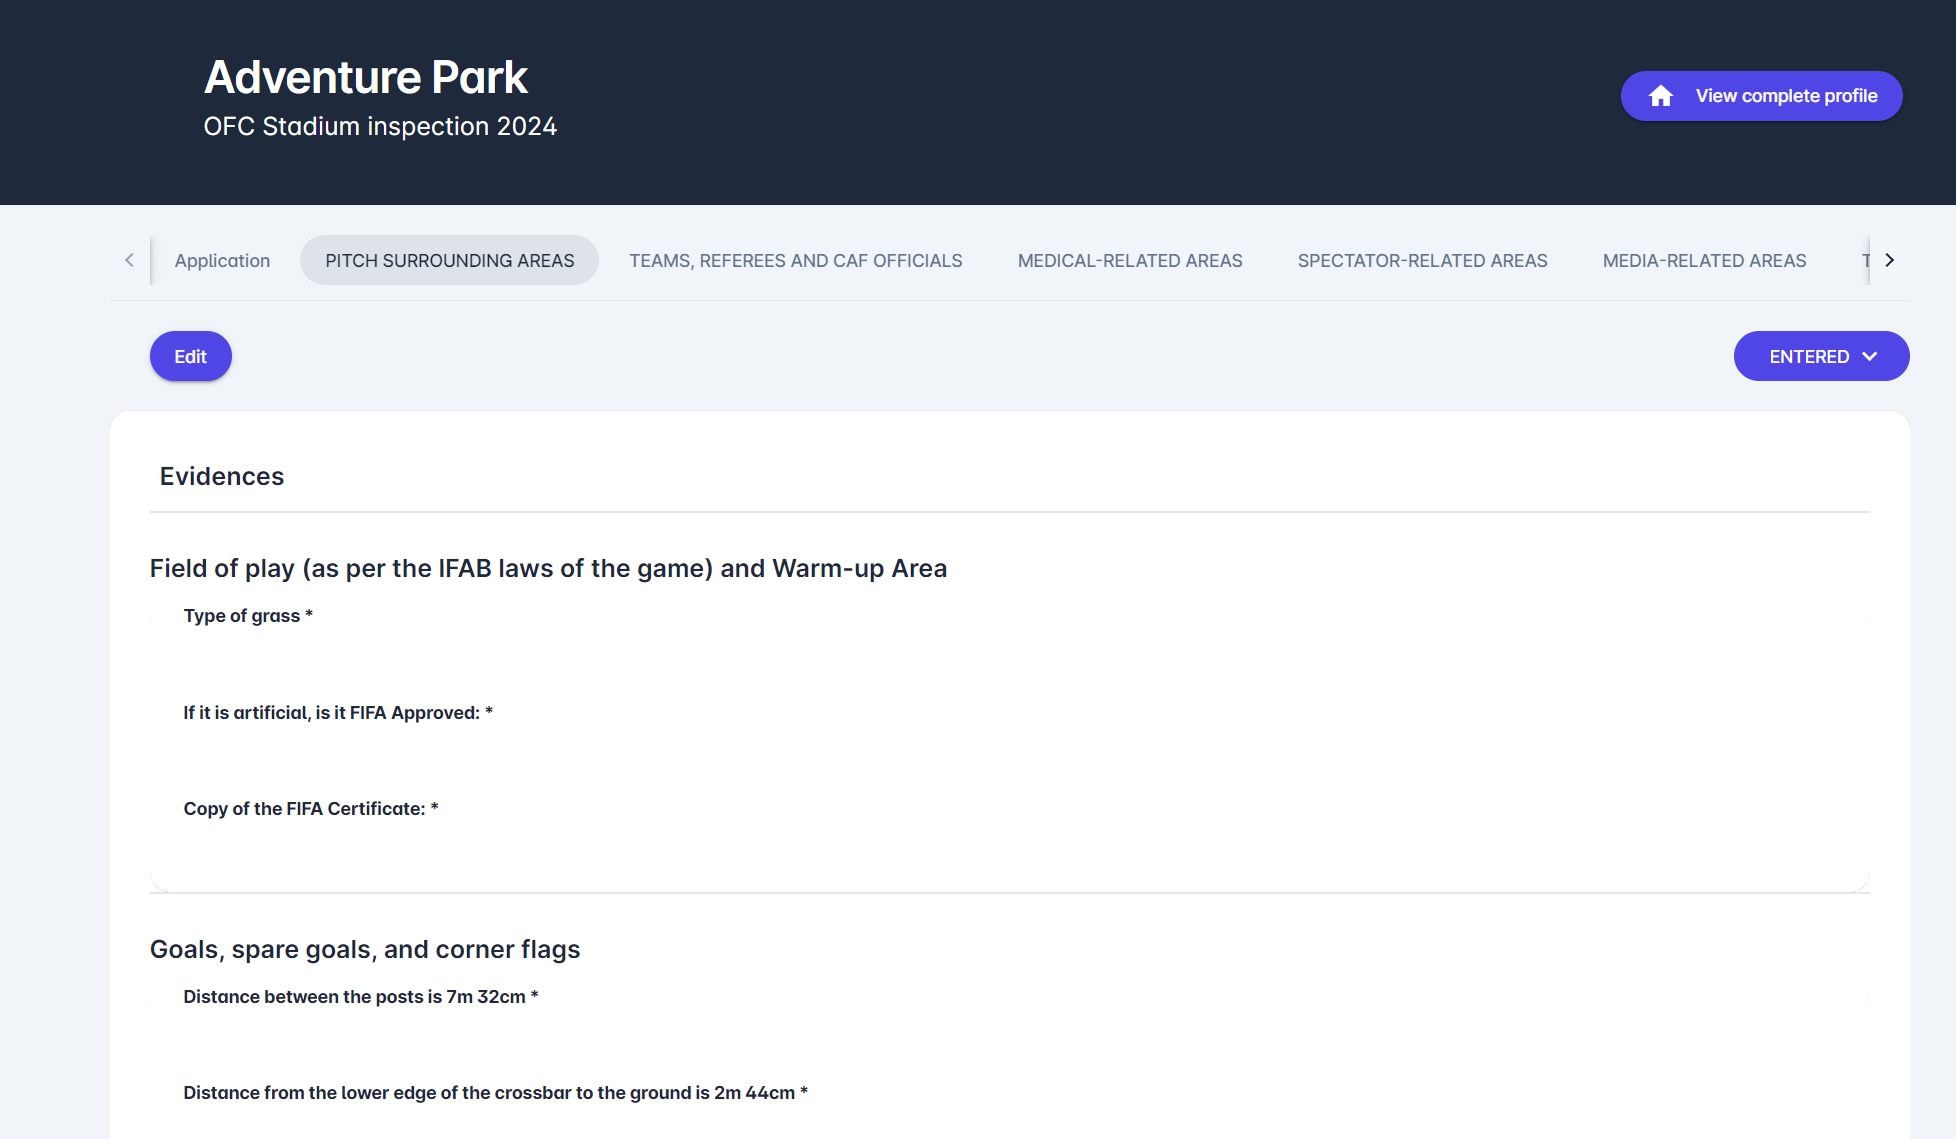
Task: Open the SPECTATOR-RELATED AREAS tab
Action: [x=1422, y=261]
